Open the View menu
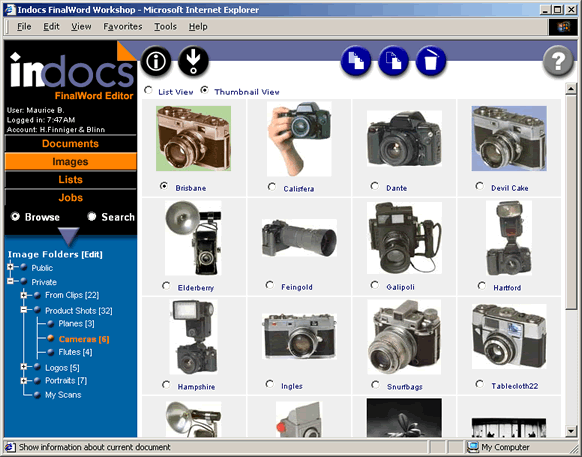The image size is (582, 457). (81, 27)
